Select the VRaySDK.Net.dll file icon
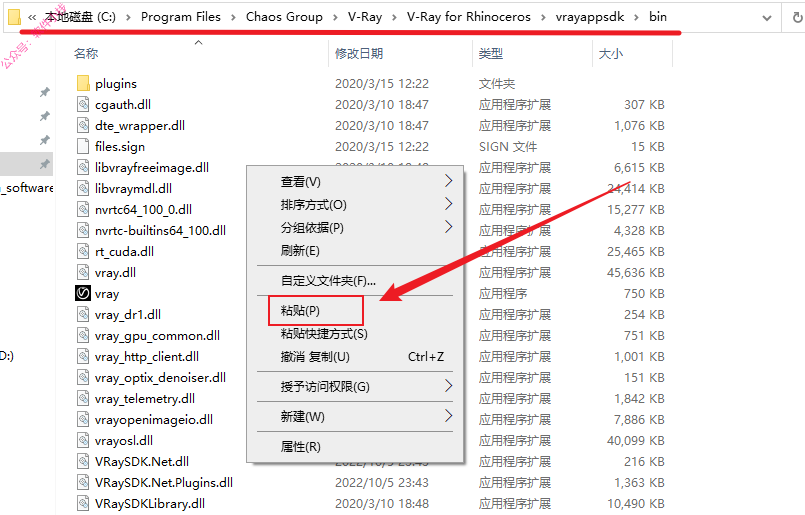This screenshot has width=805, height=515. pos(83,462)
